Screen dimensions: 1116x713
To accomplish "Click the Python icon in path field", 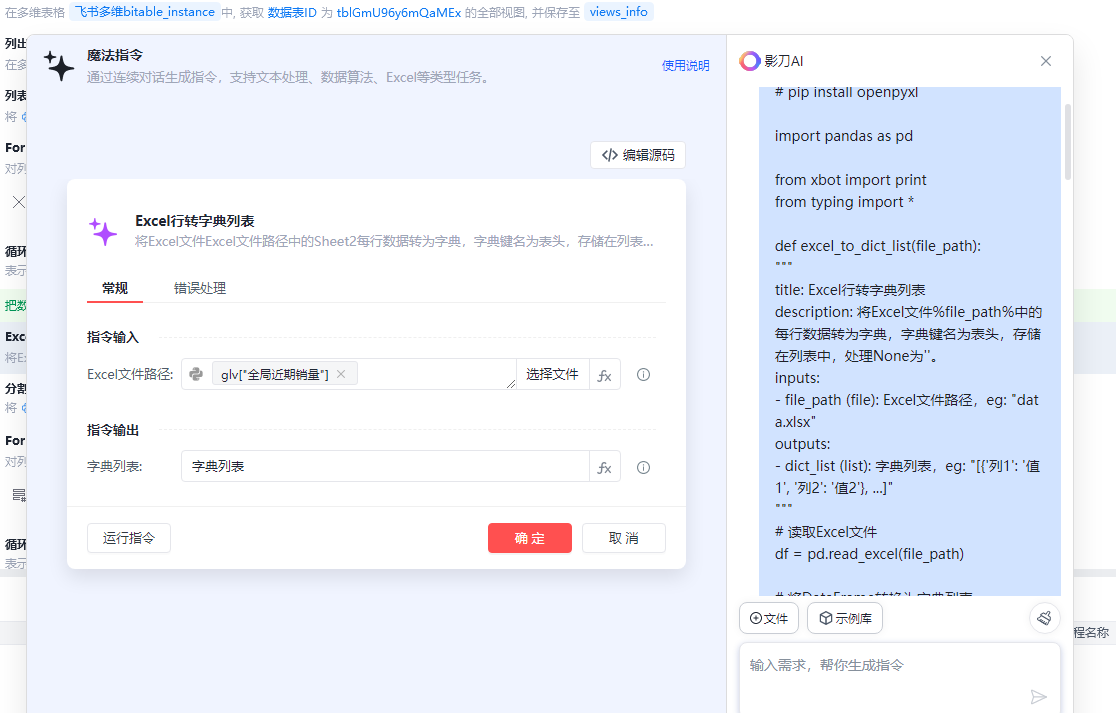I will point(196,374).
